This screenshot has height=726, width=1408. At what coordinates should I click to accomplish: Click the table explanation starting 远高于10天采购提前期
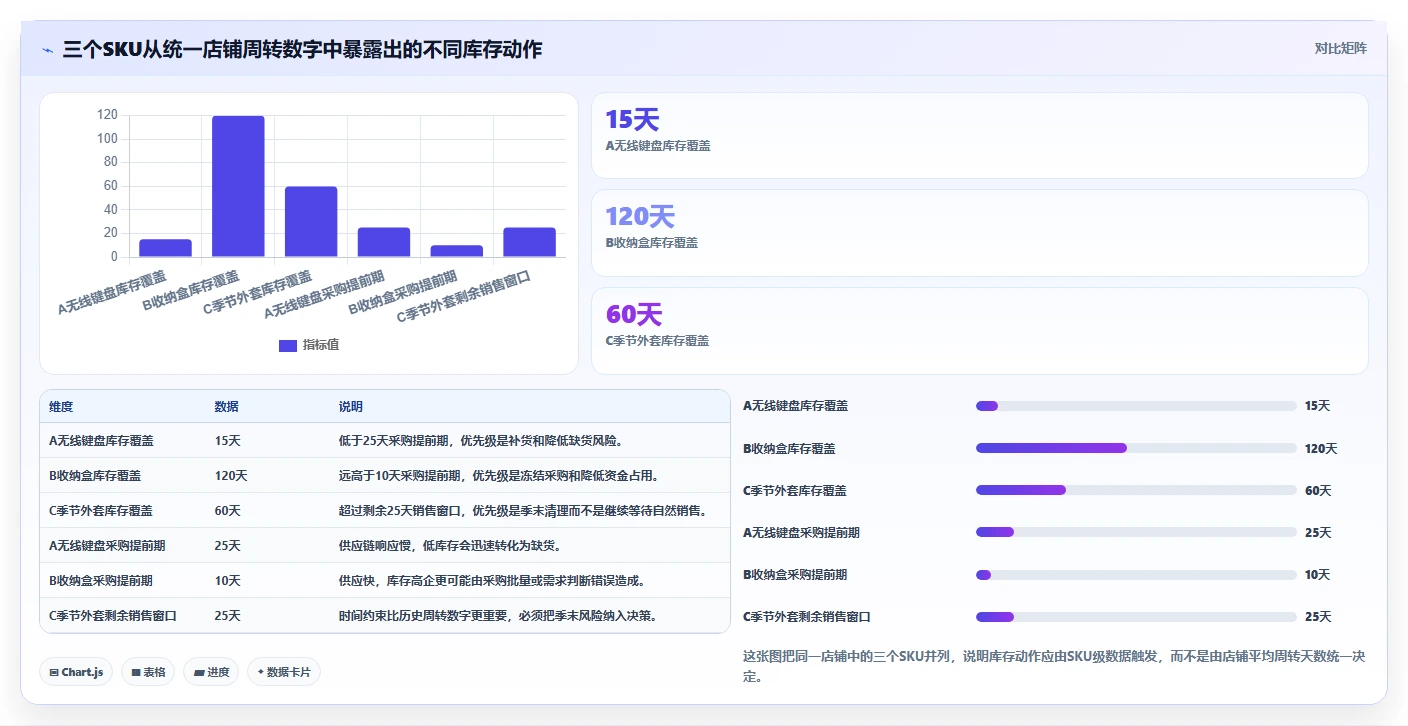(499, 475)
